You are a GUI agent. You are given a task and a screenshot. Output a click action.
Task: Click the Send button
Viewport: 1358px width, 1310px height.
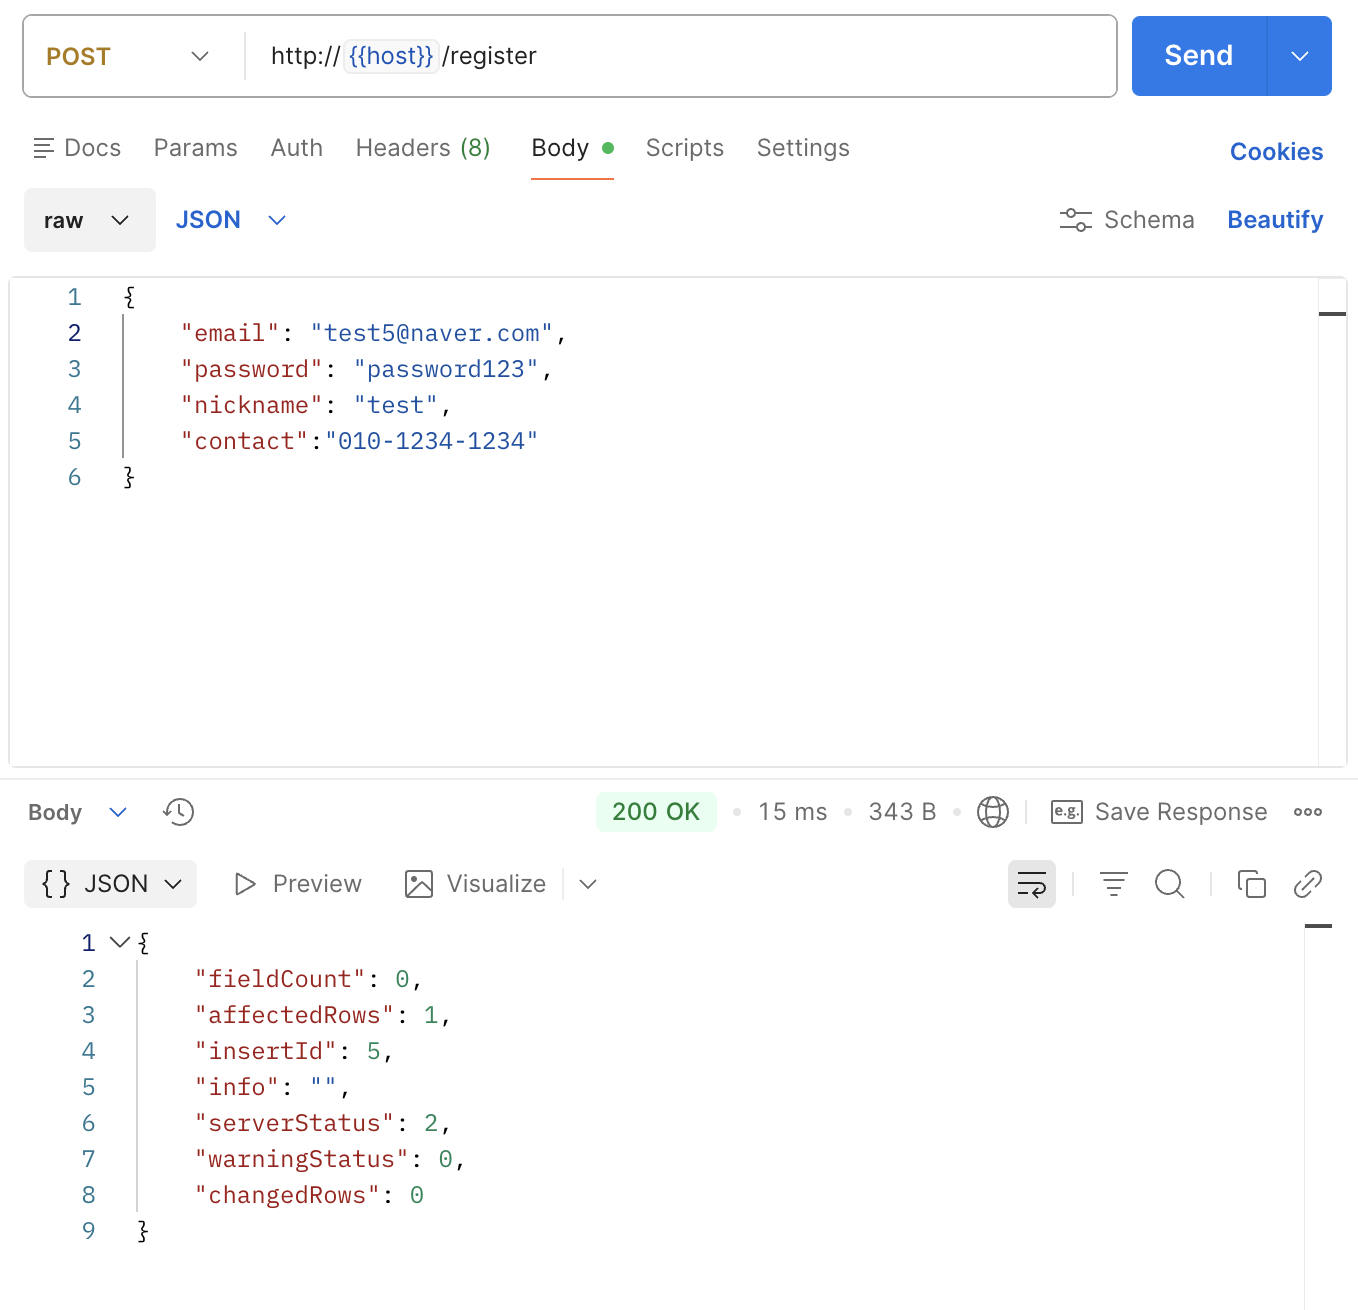pyautogui.click(x=1199, y=56)
